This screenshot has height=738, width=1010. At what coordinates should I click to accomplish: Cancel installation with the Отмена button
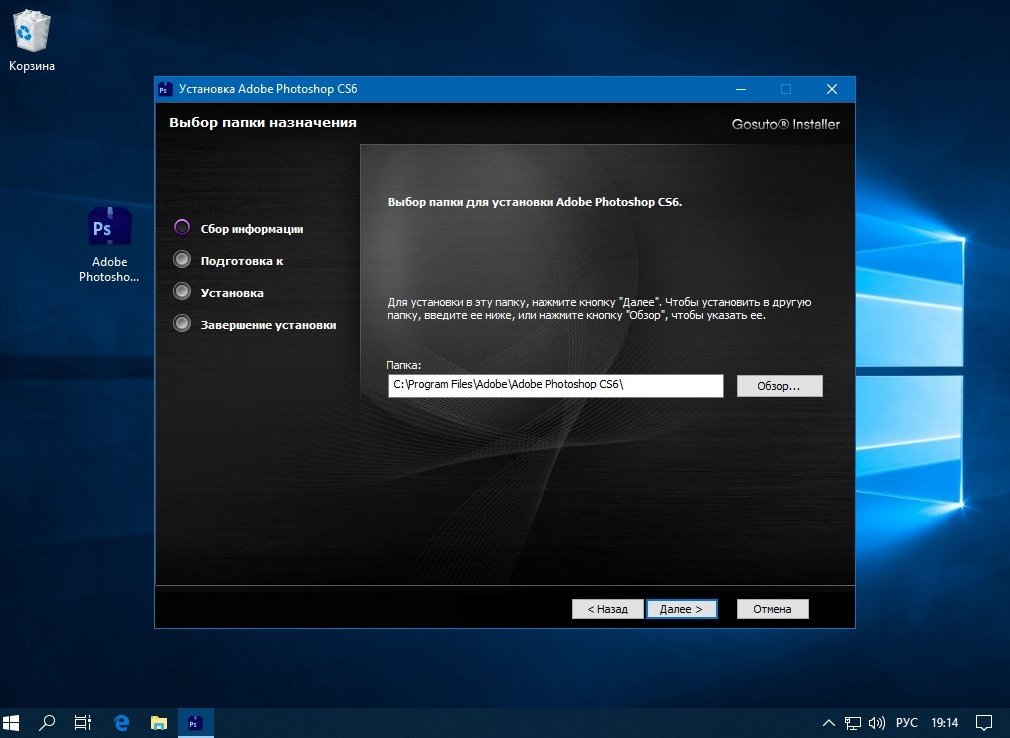772,609
